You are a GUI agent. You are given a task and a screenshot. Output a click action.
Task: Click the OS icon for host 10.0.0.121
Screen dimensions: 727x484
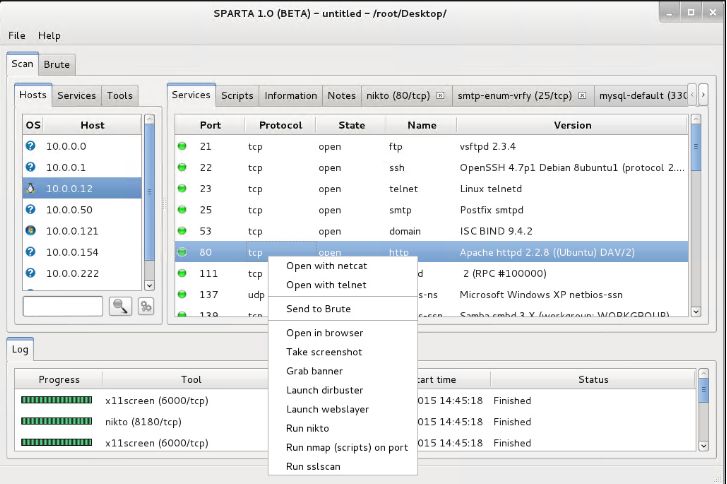click(x=32, y=230)
